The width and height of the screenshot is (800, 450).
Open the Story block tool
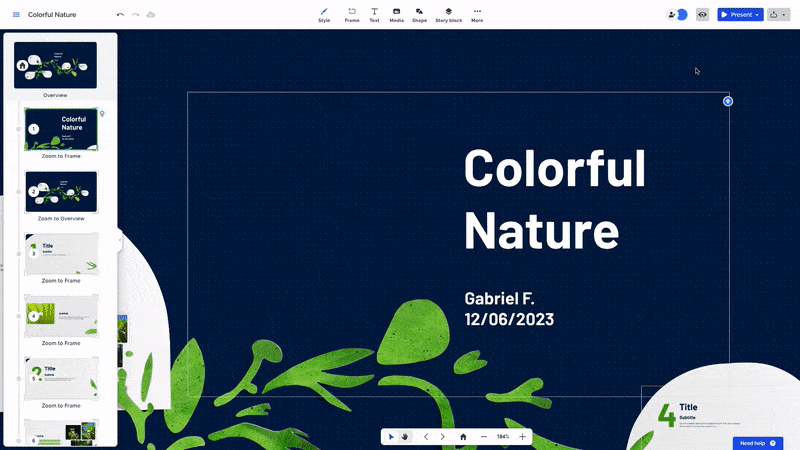[448, 15]
